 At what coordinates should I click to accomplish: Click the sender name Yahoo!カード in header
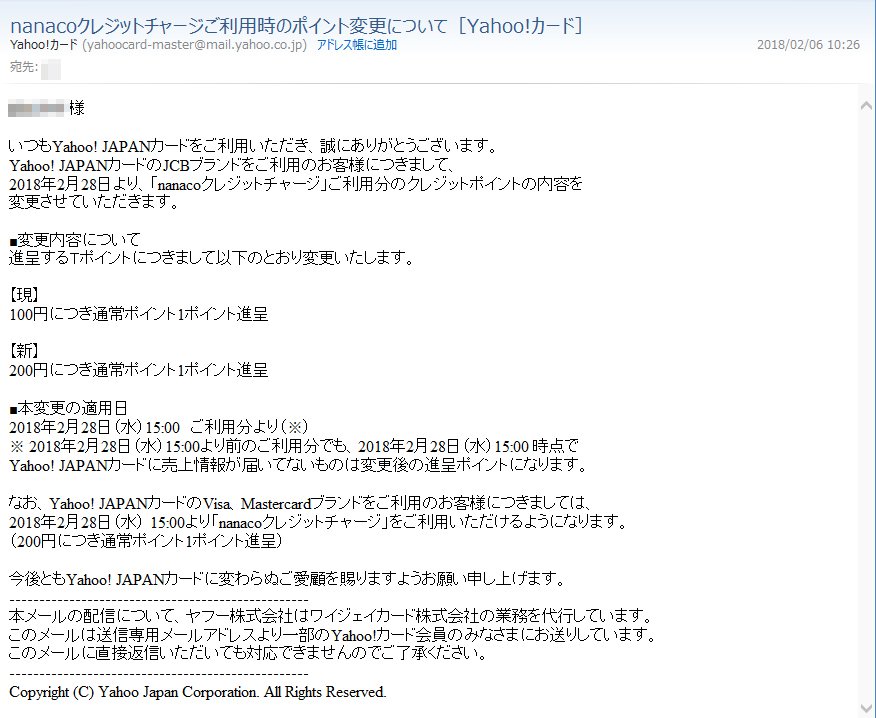(x=44, y=45)
